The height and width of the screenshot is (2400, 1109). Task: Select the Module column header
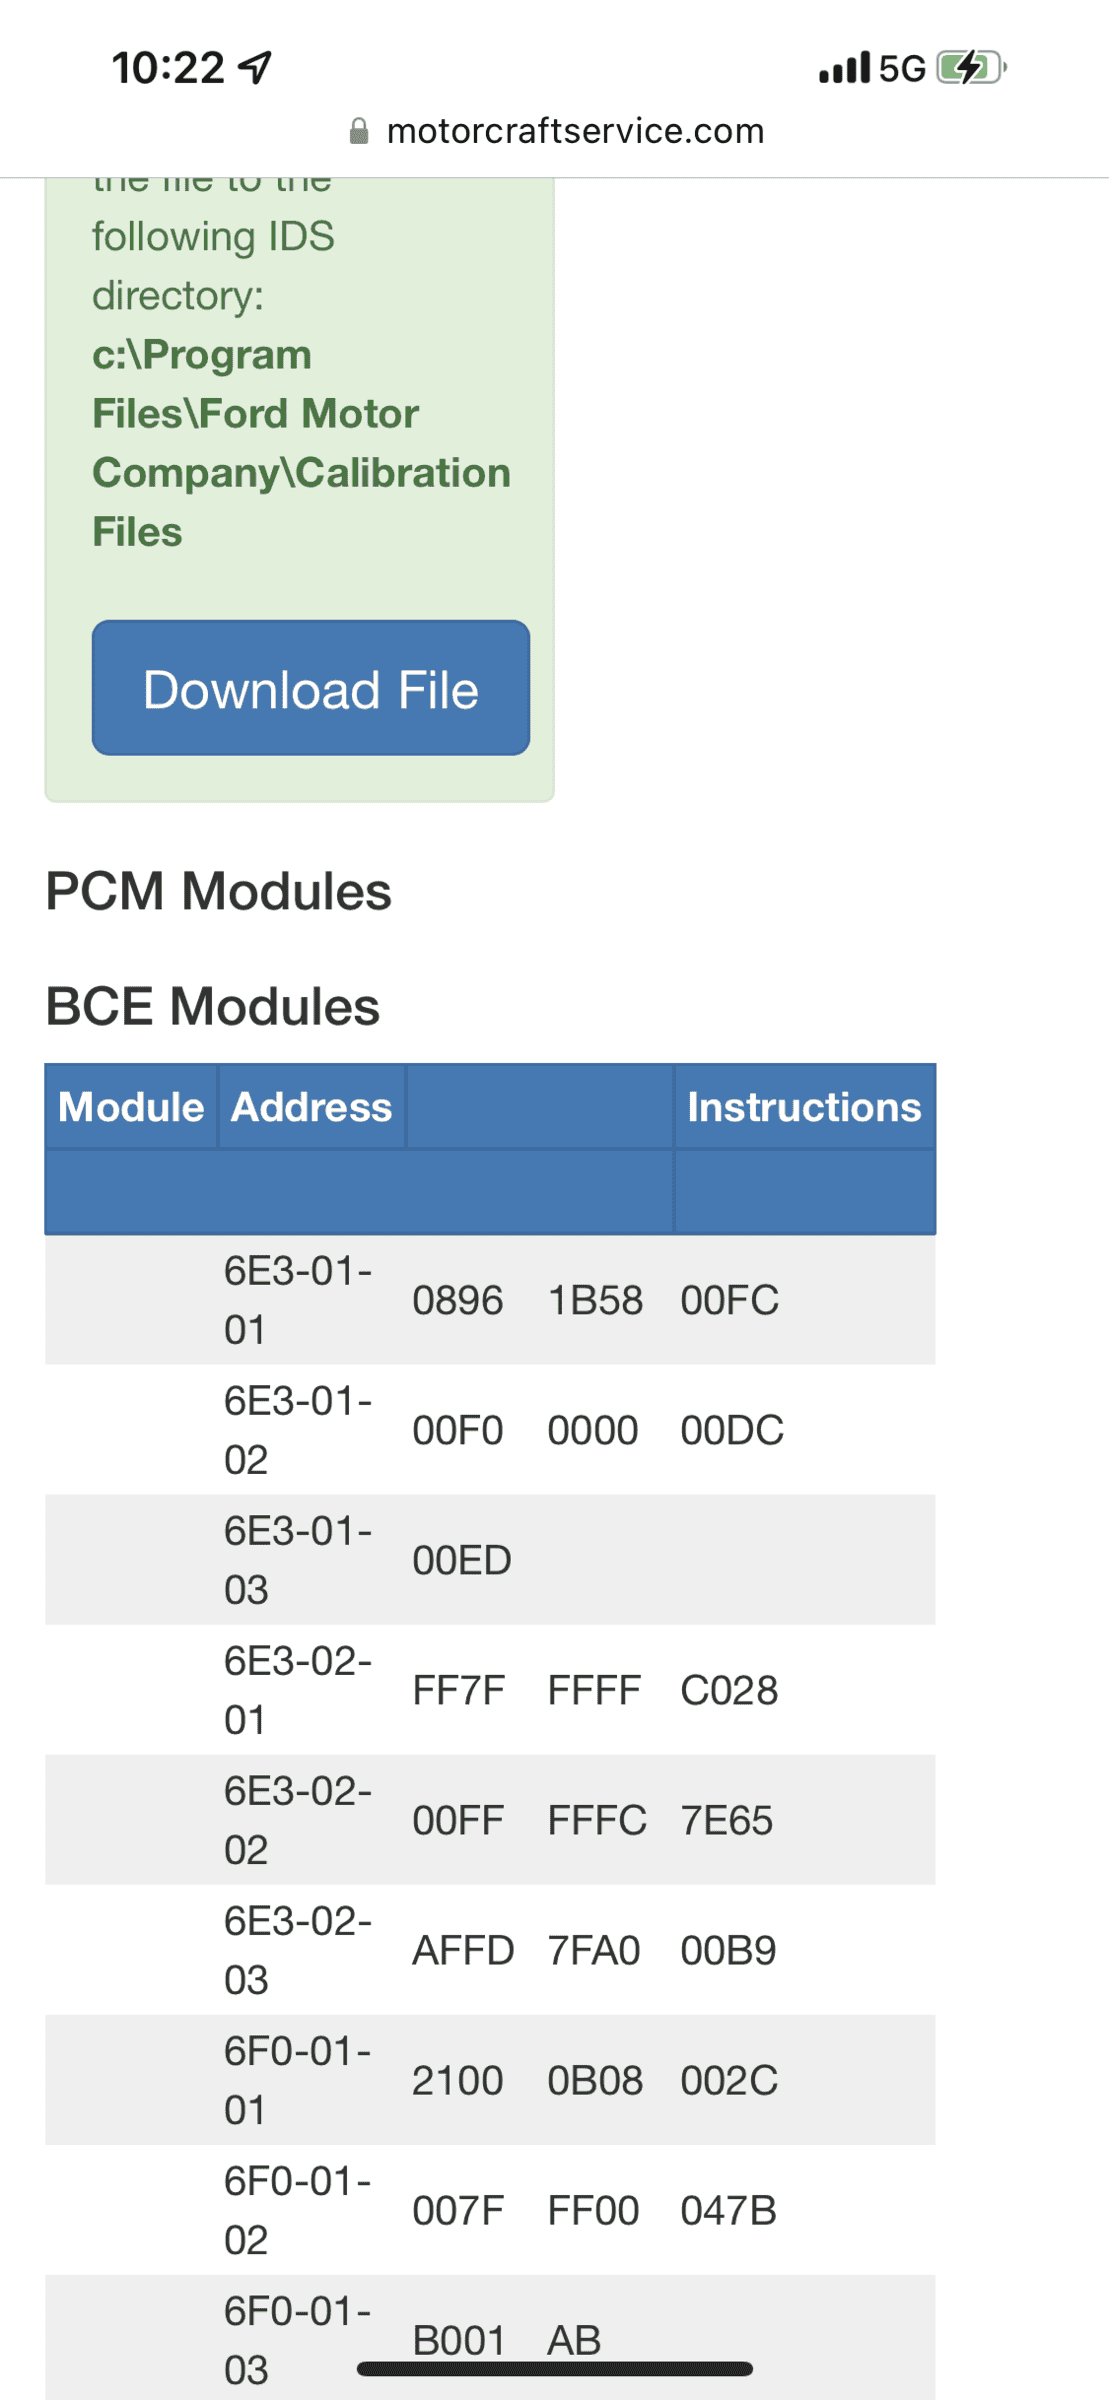pyautogui.click(x=131, y=1107)
